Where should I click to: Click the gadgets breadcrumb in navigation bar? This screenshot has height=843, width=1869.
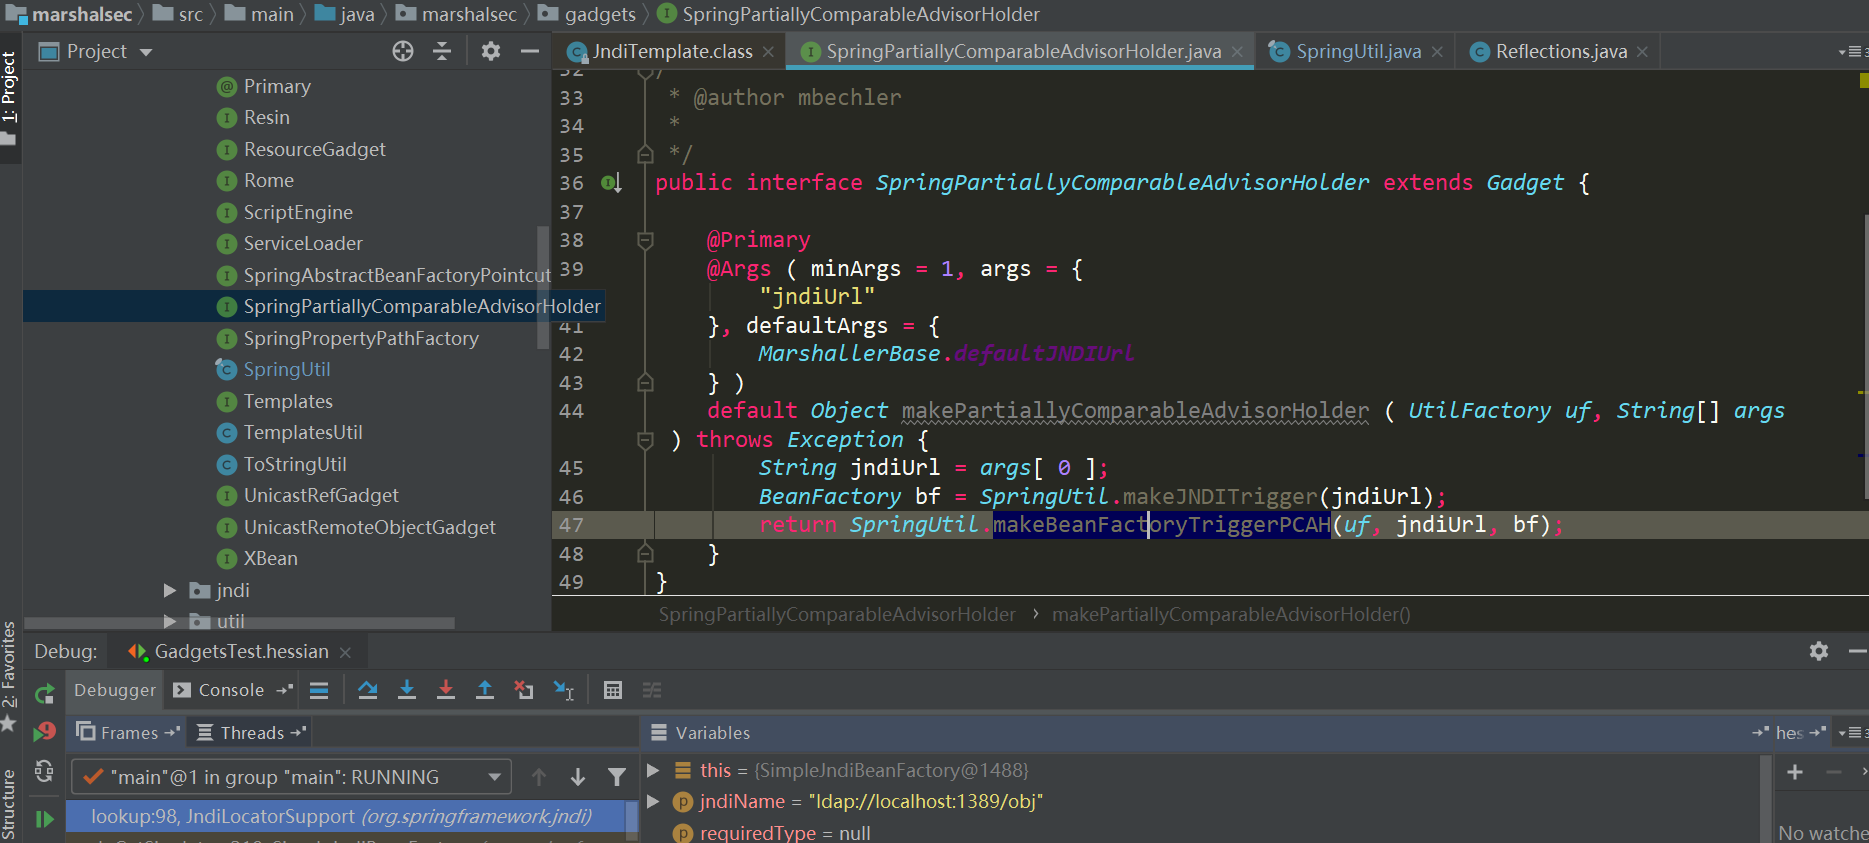pos(599,14)
